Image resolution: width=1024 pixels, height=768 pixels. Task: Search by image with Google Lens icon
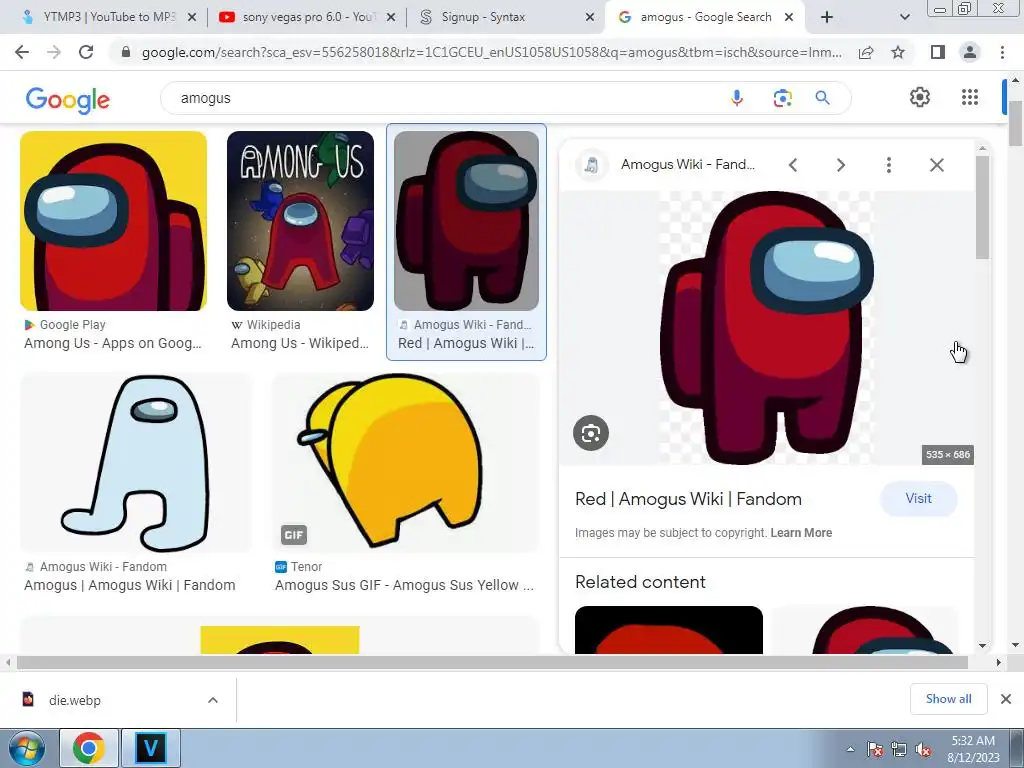782,98
